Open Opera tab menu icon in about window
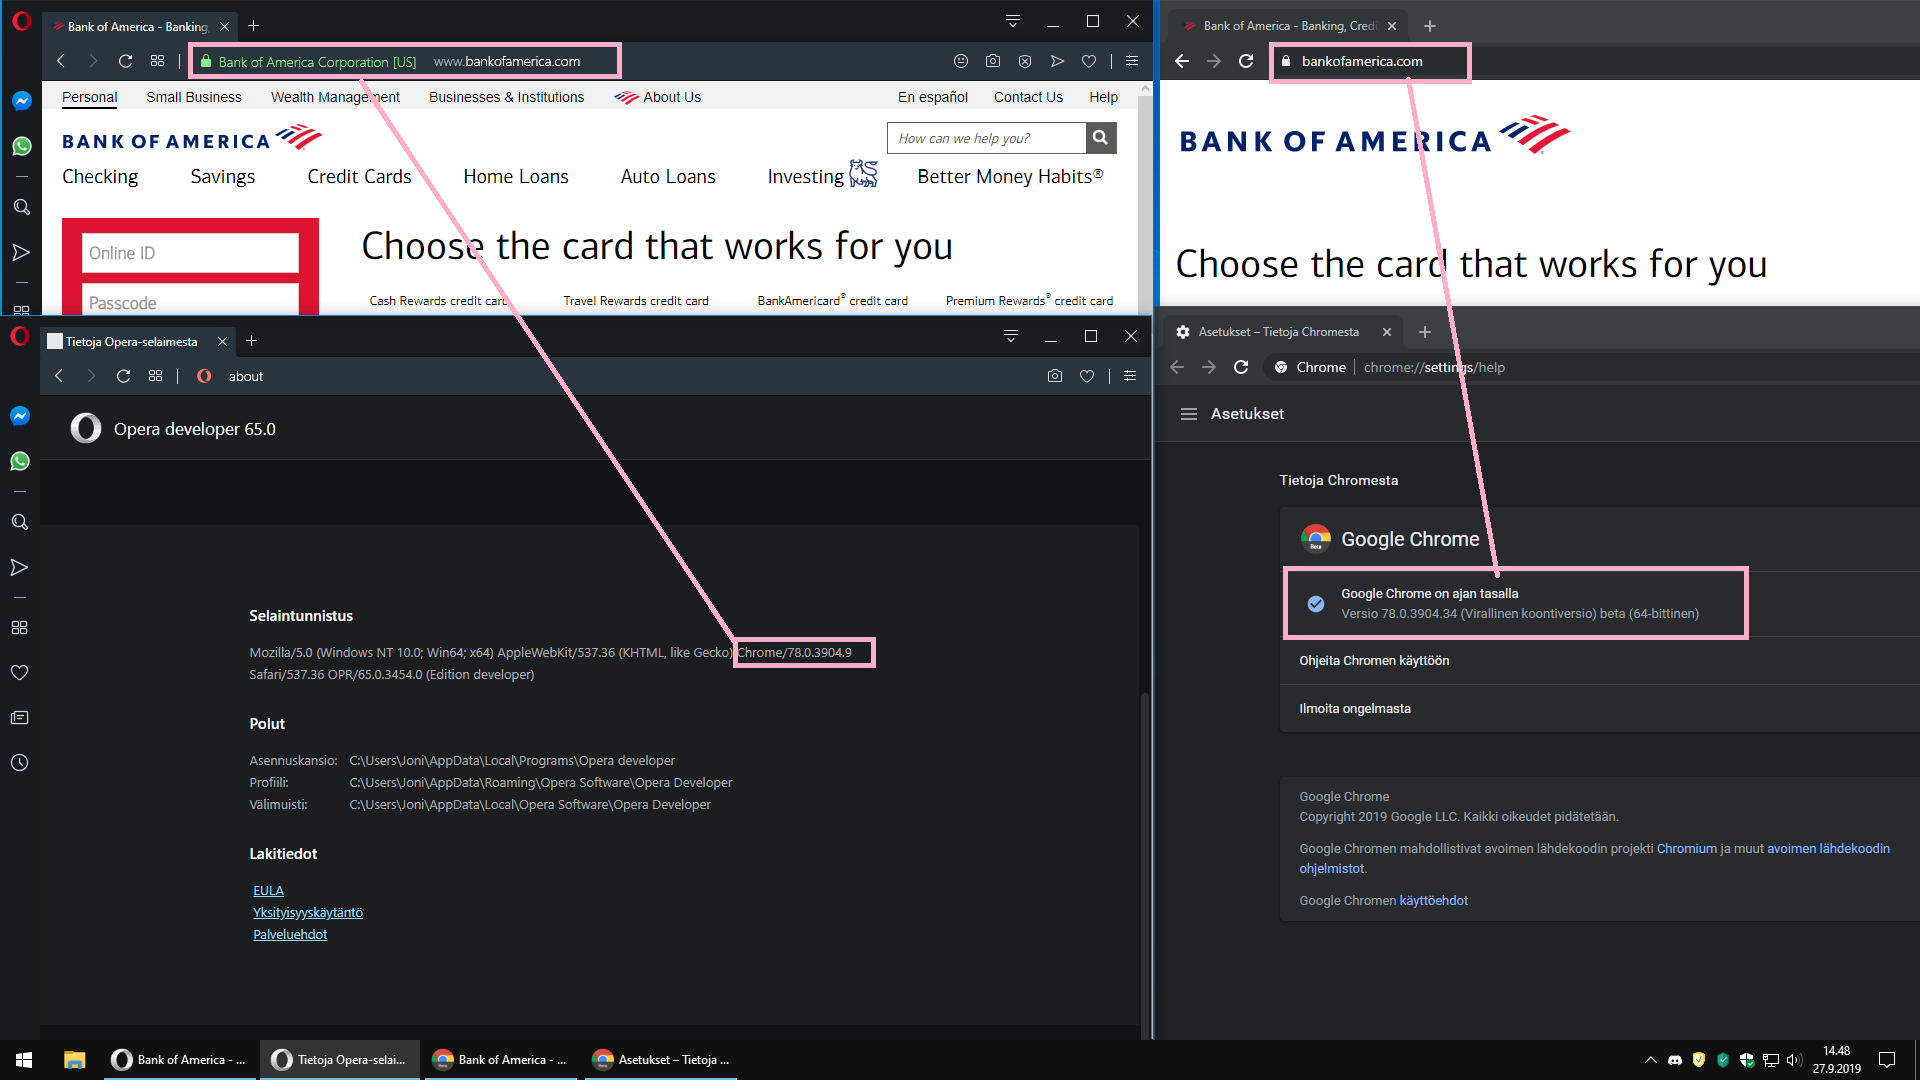 (x=1011, y=337)
